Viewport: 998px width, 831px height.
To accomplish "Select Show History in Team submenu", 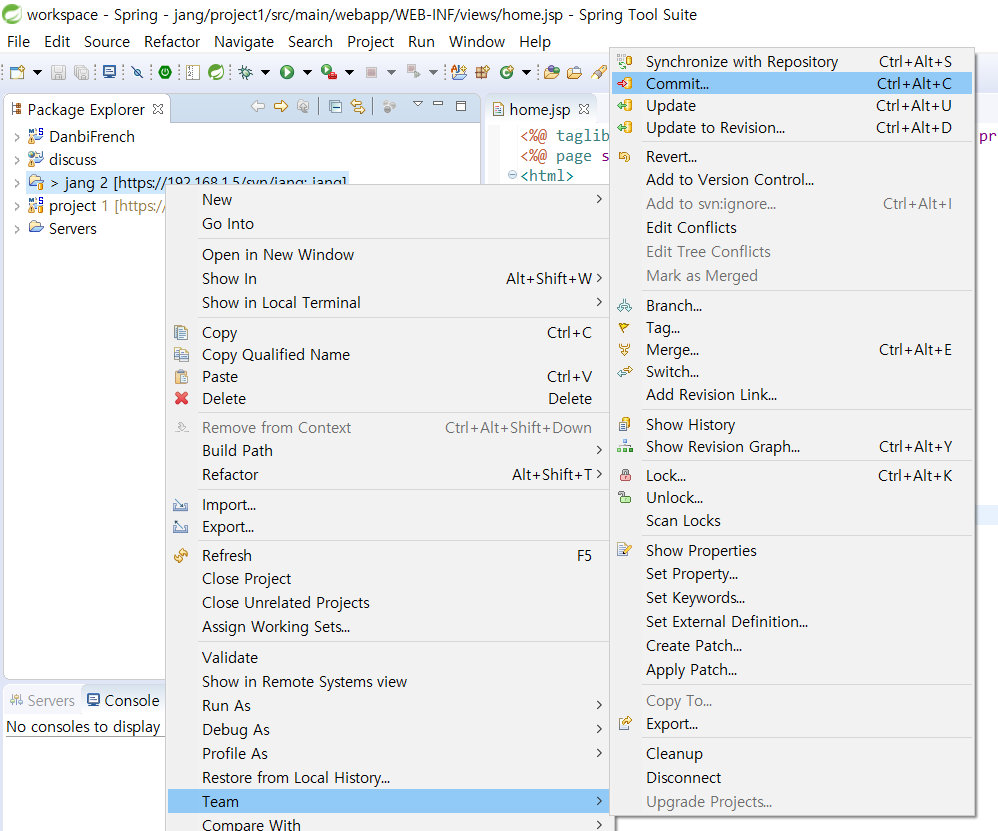I will point(792,424).
